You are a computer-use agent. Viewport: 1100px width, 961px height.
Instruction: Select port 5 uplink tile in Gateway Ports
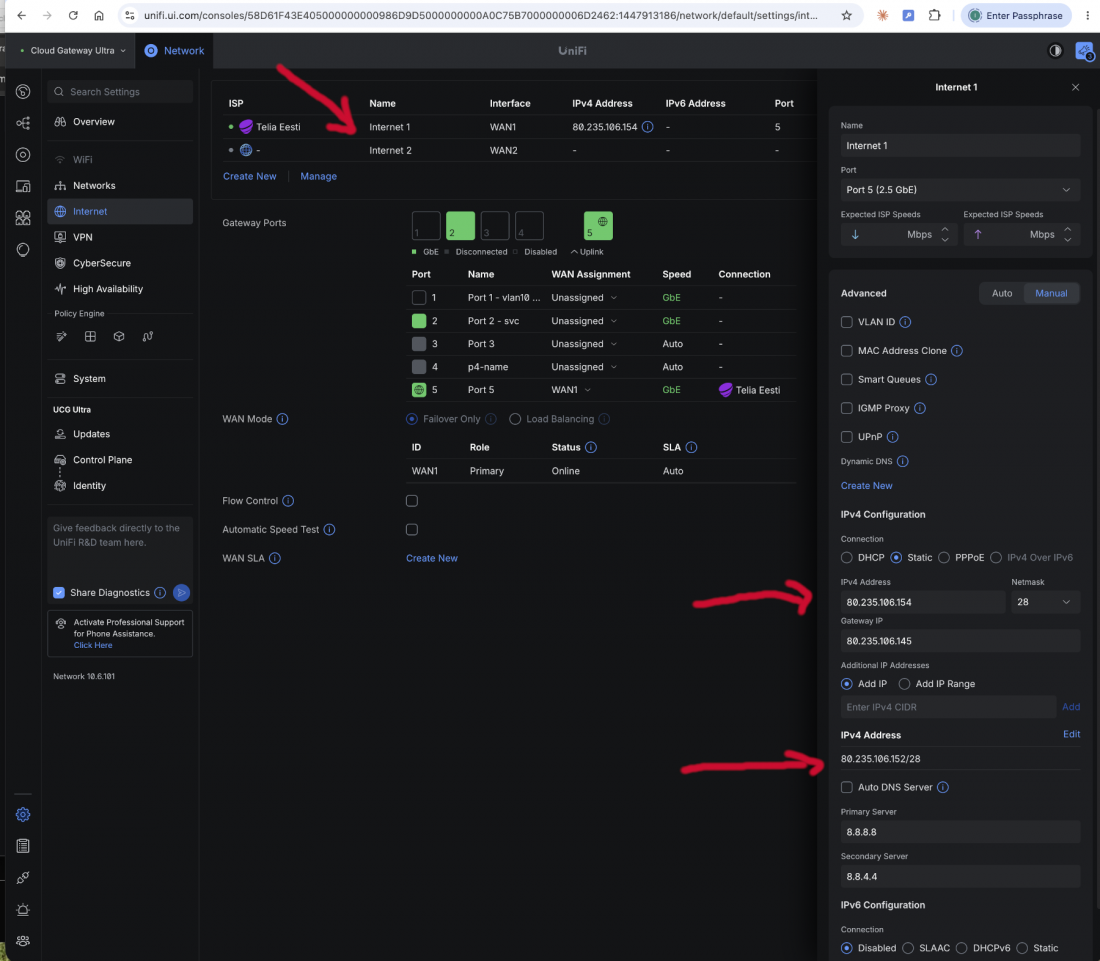[x=598, y=225]
